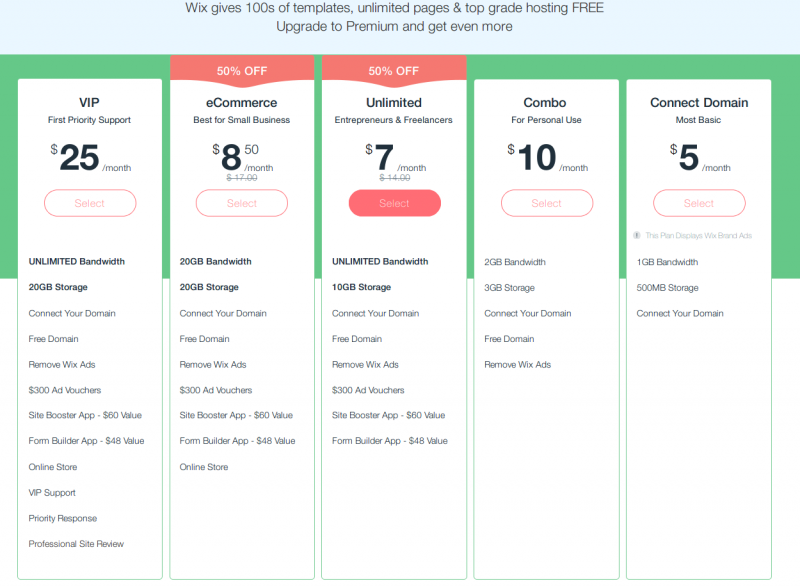The image size is (800, 586).
Task: Click the $25 per month price
Action: click(x=90, y=158)
